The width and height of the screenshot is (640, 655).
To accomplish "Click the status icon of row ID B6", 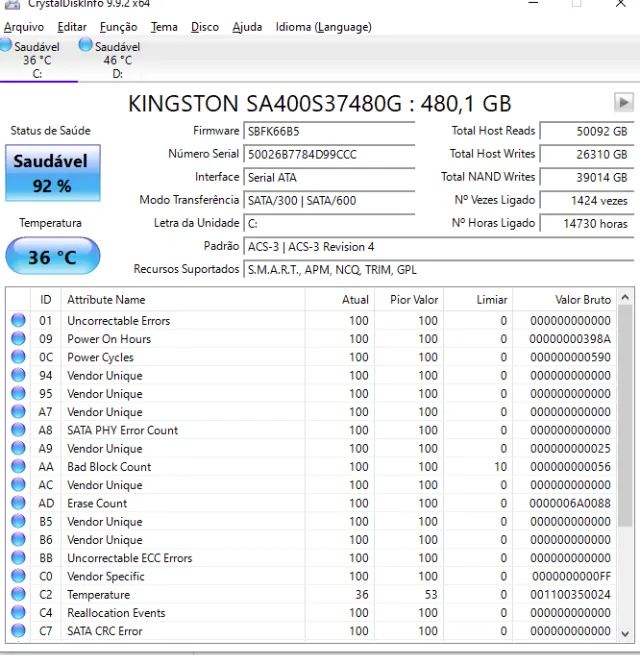I will click(18, 539).
